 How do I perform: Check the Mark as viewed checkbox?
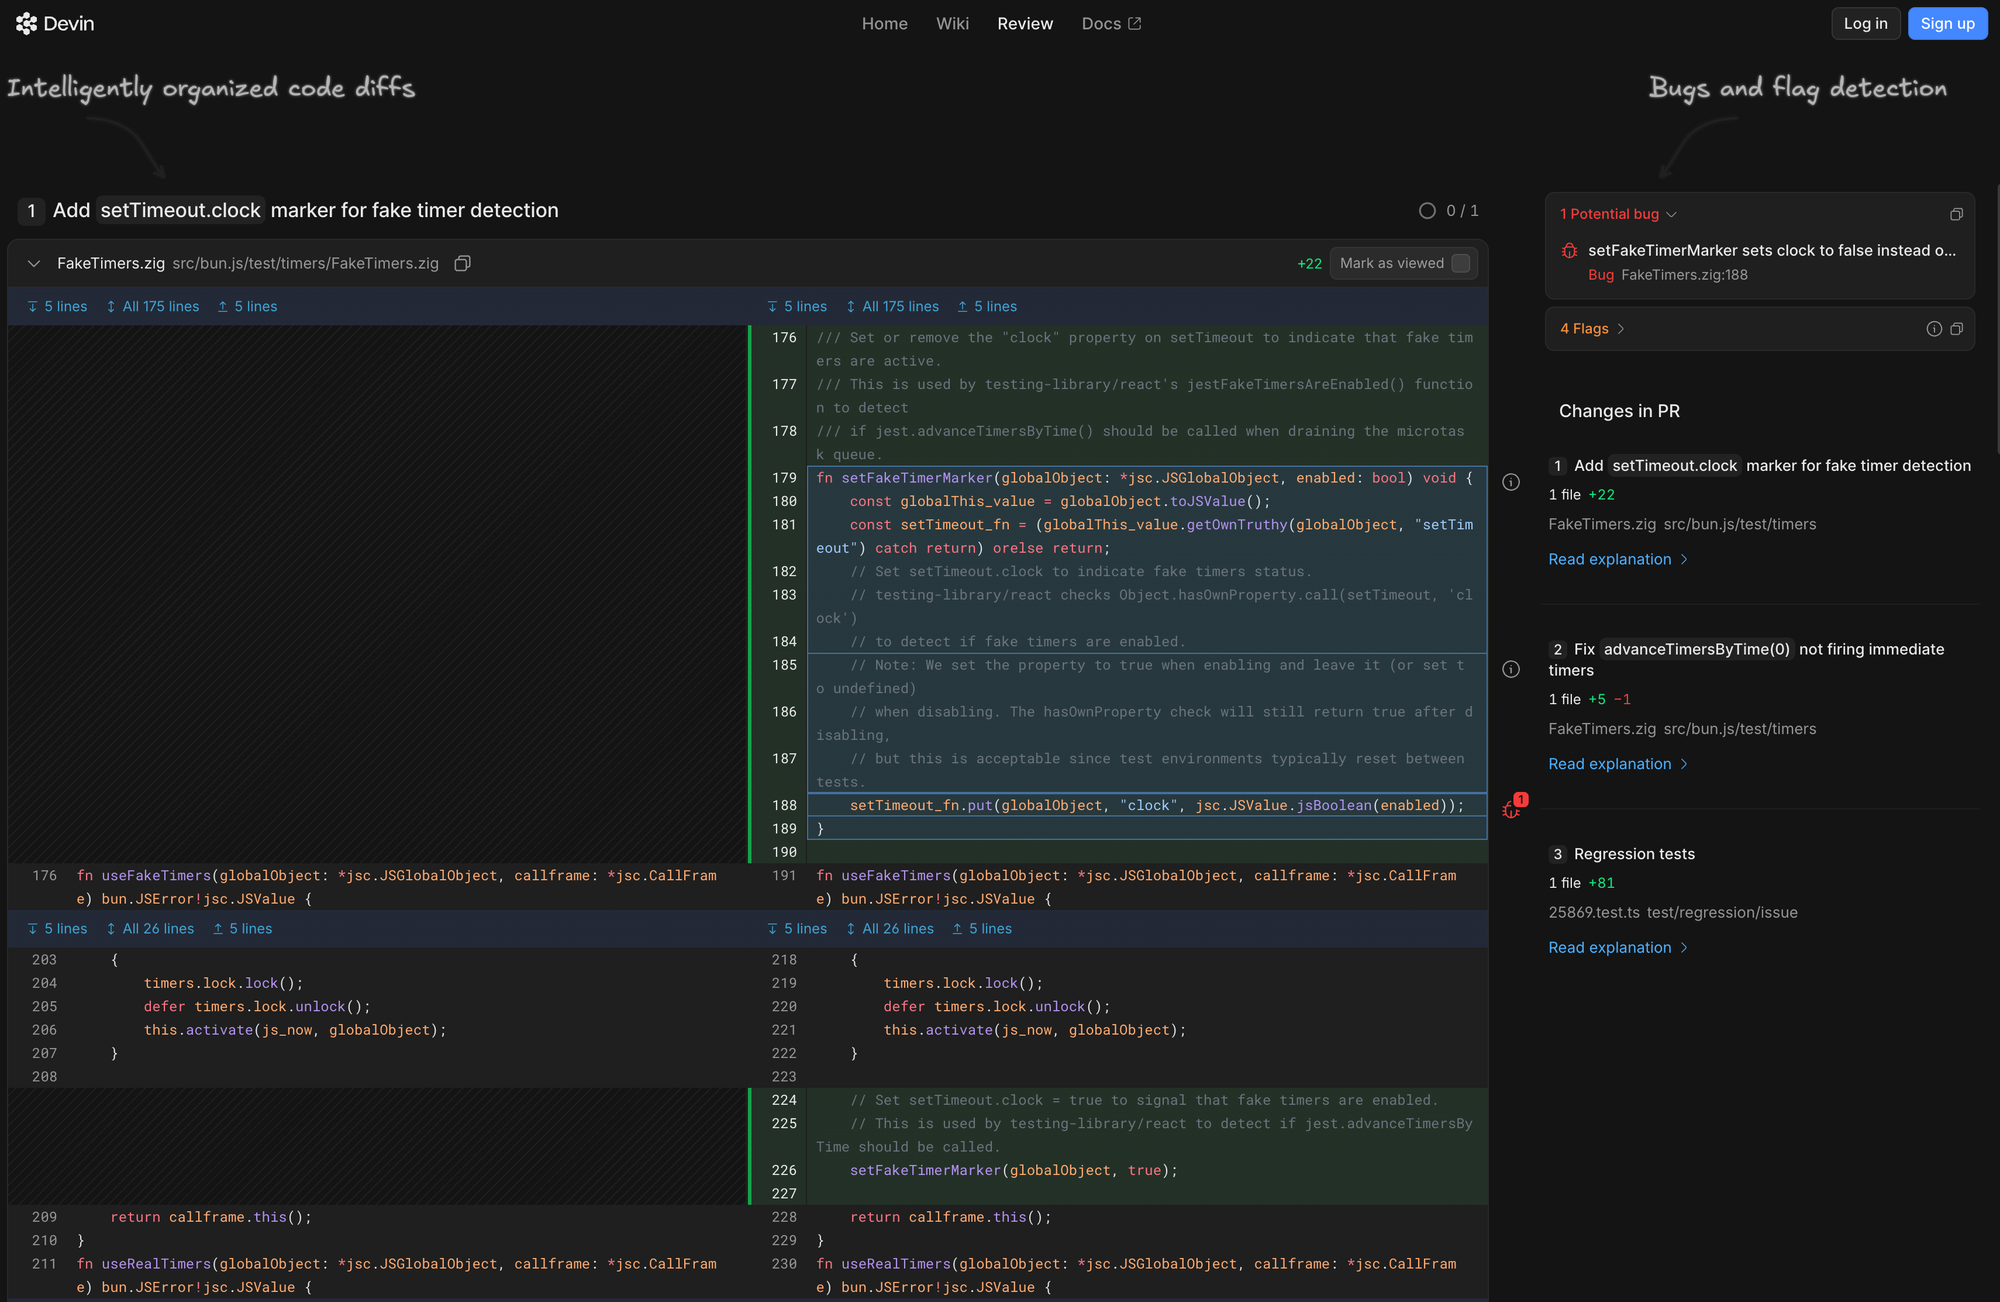pos(1460,263)
